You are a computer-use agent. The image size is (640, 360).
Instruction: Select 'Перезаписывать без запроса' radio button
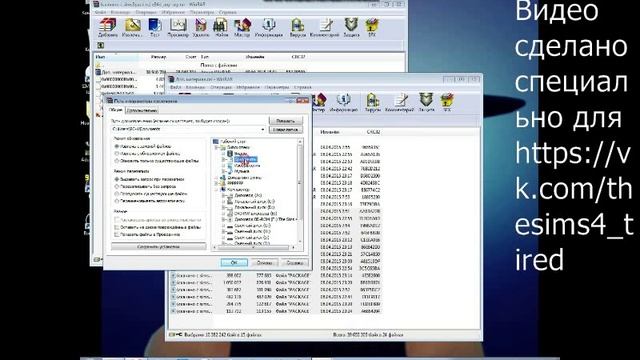[x=117, y=187]
